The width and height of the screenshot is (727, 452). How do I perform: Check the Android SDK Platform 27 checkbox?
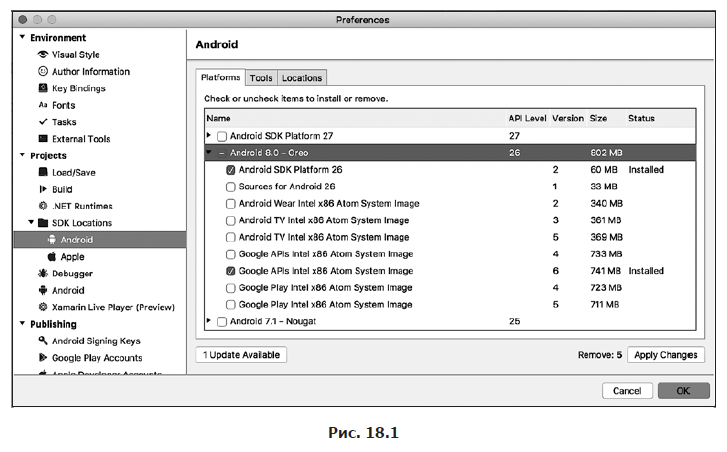click(222, 136)
